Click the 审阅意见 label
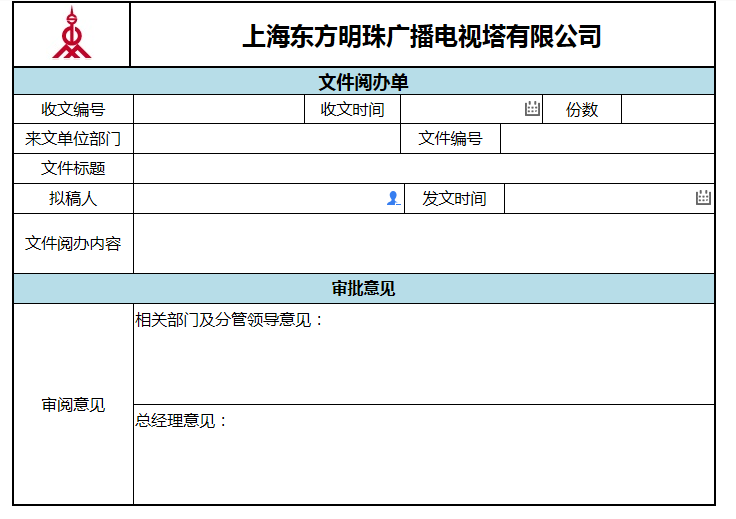This screenshot has width=736, height=519. click(73, 405)
